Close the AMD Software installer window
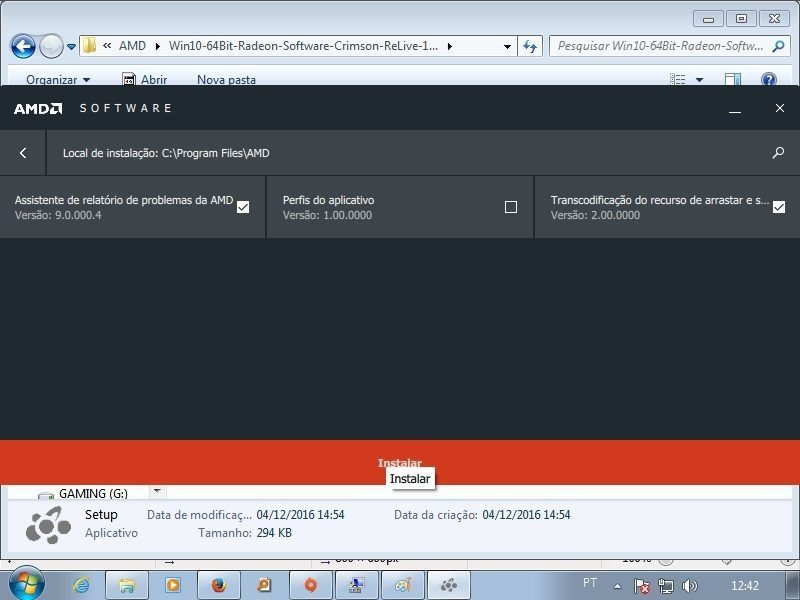 (780, 108)
